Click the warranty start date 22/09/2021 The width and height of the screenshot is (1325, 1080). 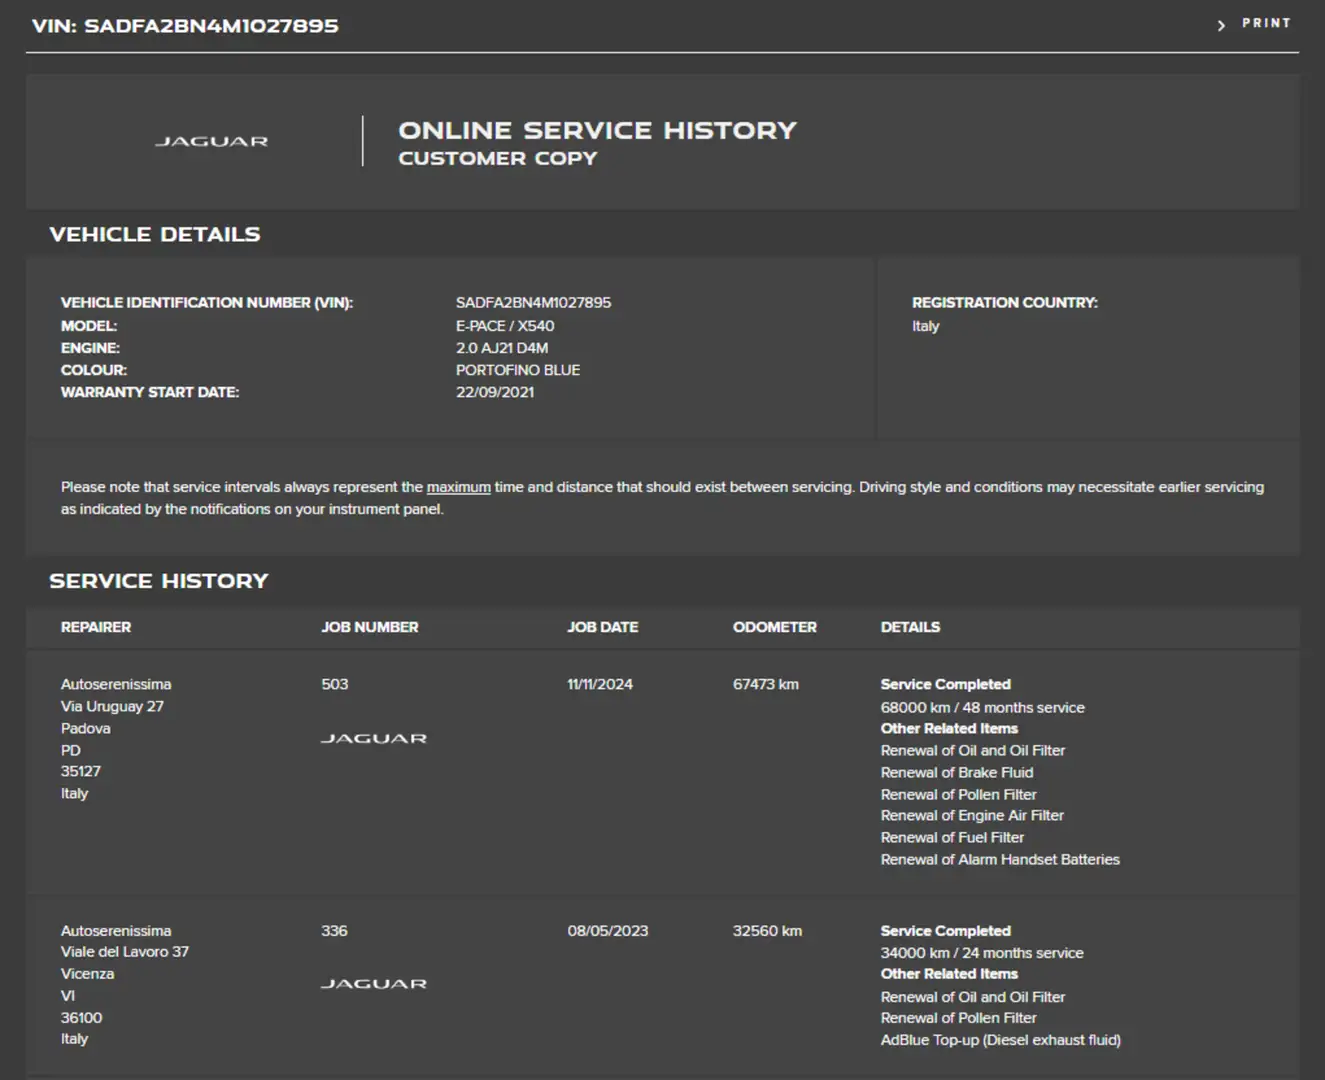pos(495,392)
